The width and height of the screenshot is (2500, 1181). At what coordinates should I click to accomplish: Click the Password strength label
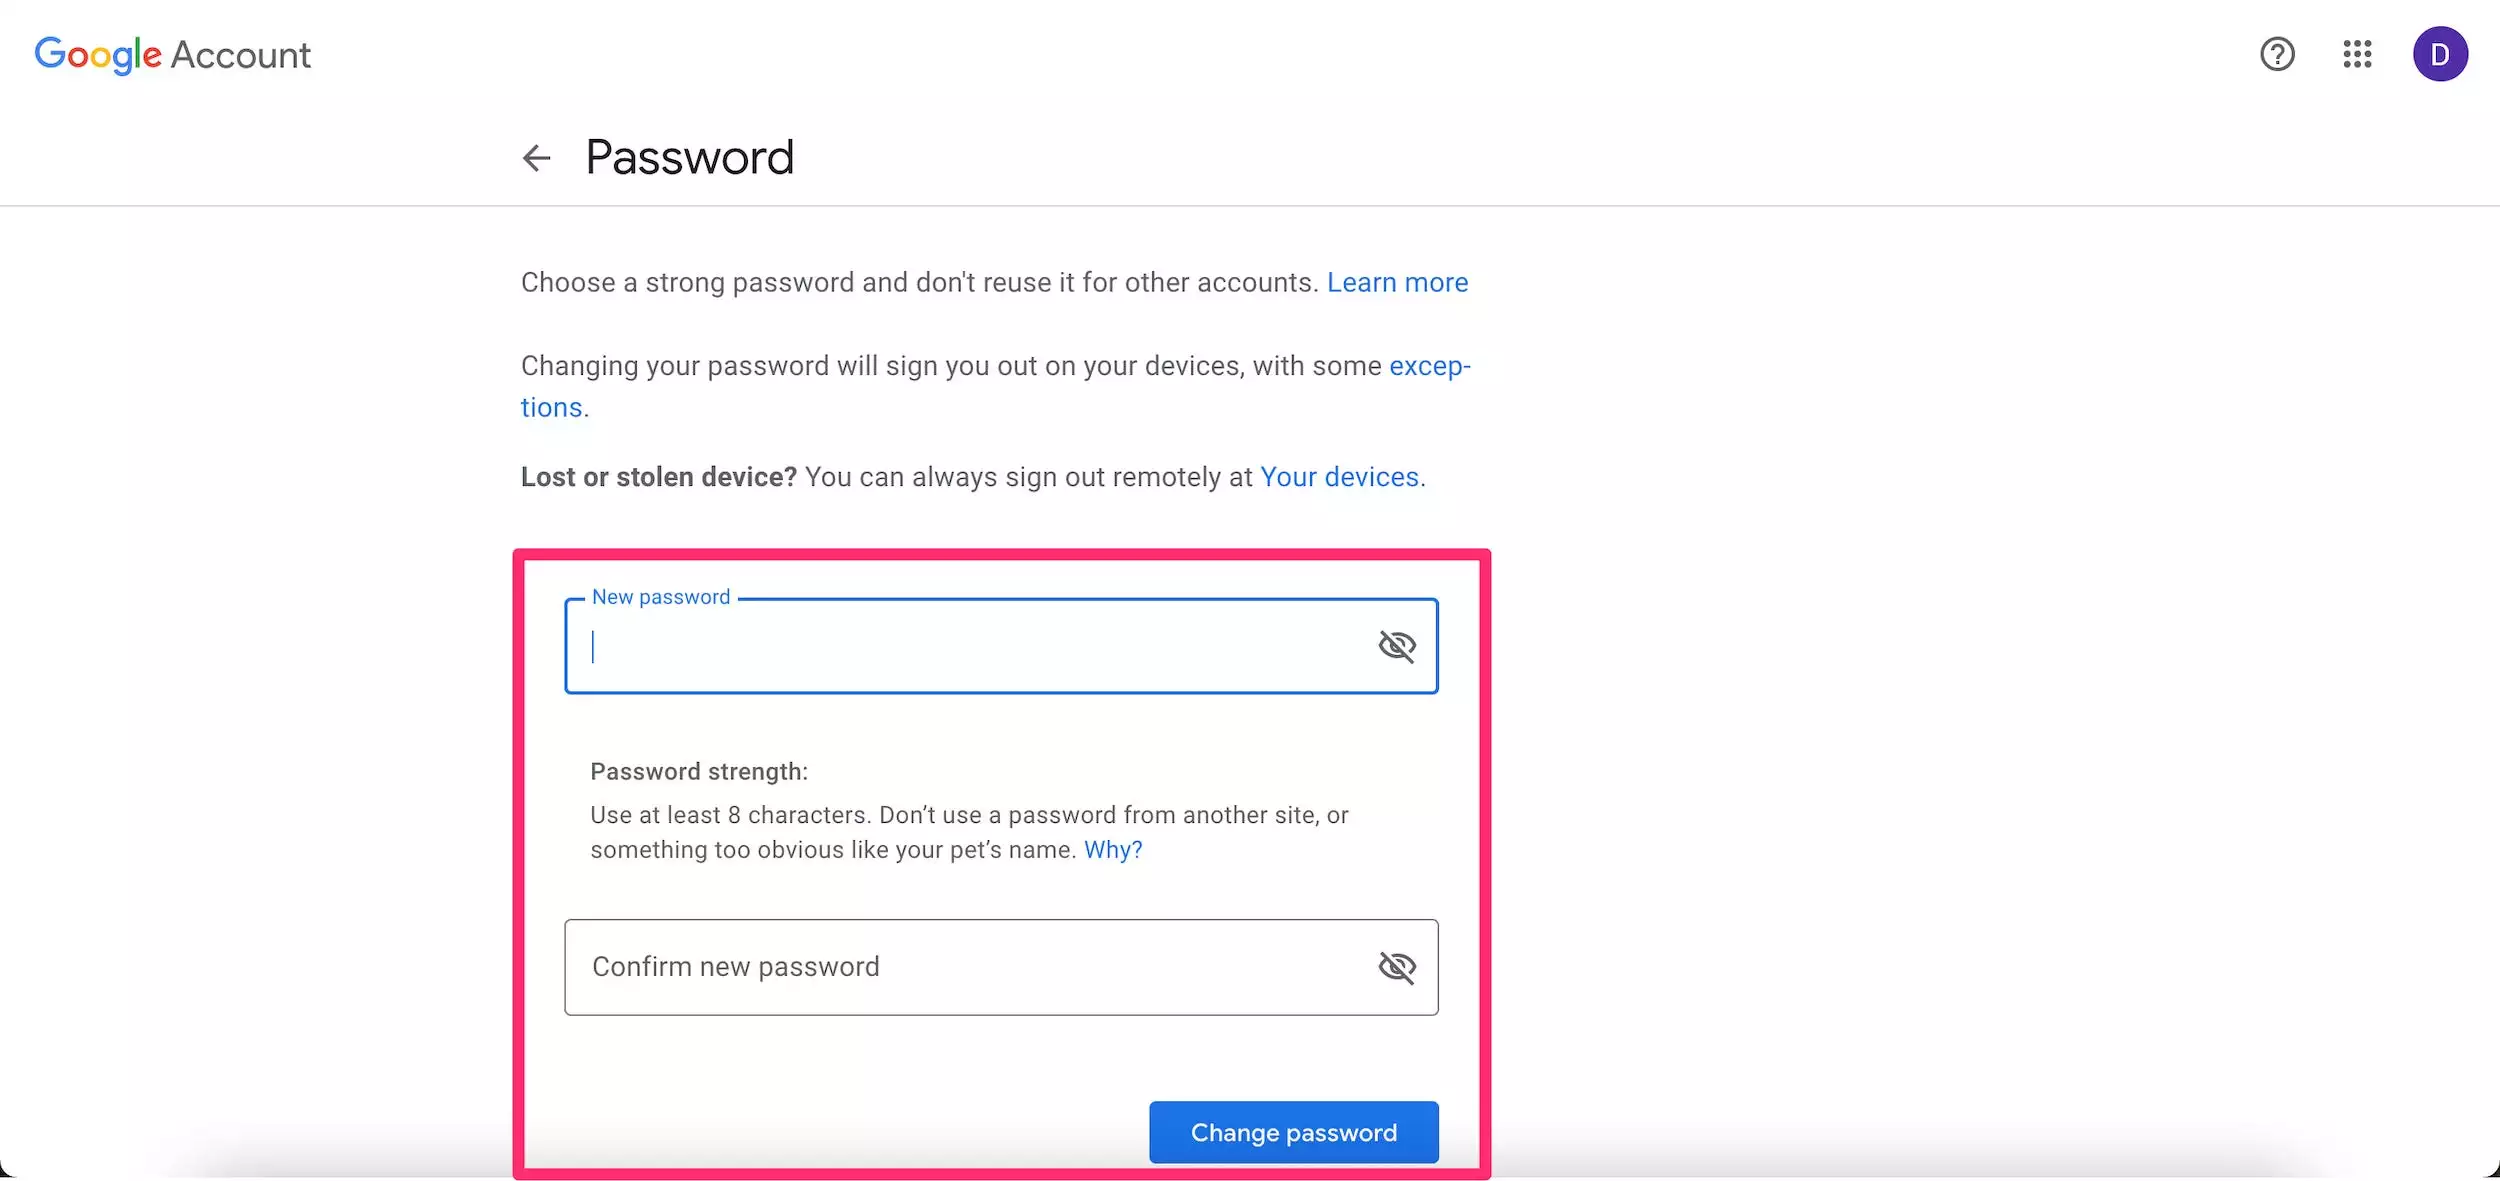[x=698, y=772]
